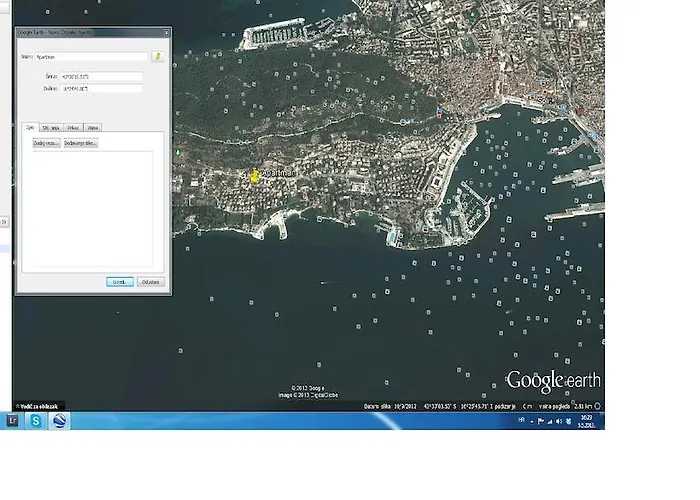700x500 pixels.
Task: Cancel the placemark with Odustani
Action: [149, 282]
